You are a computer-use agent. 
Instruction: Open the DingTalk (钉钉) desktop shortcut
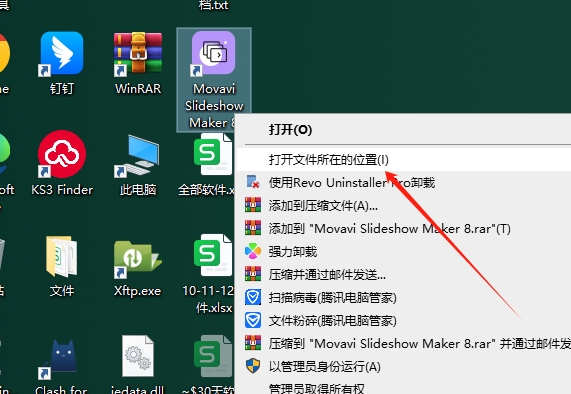[x=62, y=54]
